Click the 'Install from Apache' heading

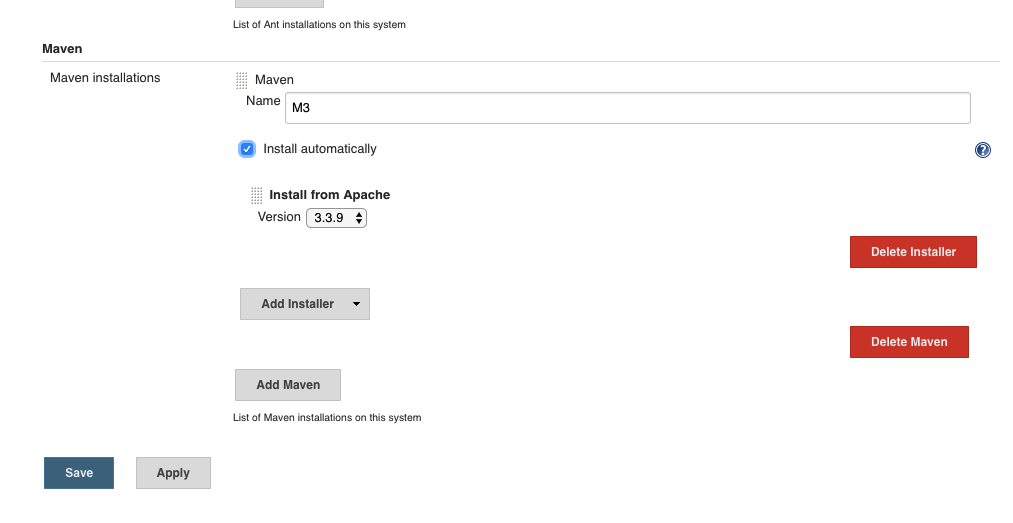pyautogui.click(x=329, y=195)
